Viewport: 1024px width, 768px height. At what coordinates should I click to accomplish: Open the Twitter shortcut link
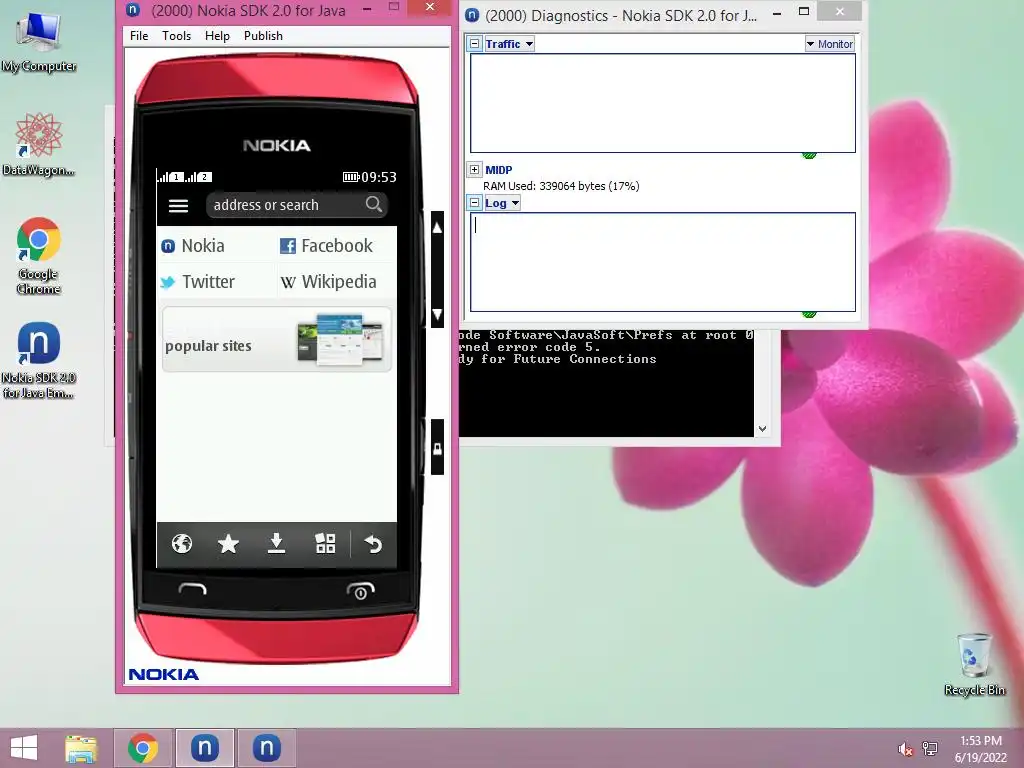[197, 281]
